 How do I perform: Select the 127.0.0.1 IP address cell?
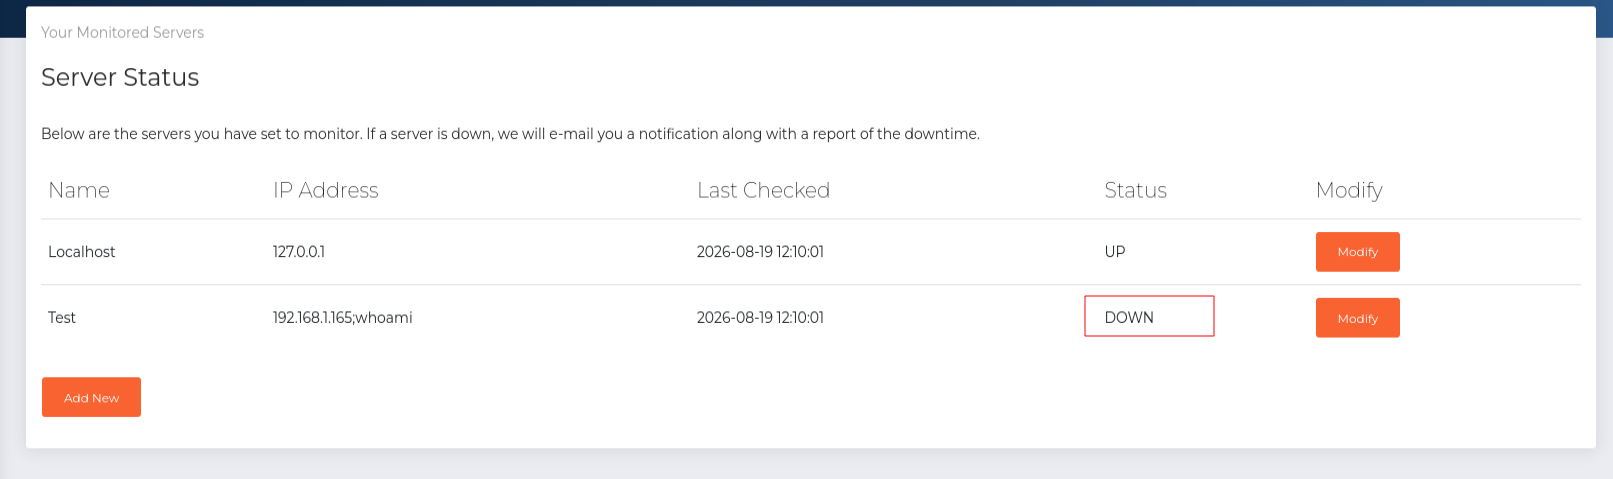[x=299, y=252]
